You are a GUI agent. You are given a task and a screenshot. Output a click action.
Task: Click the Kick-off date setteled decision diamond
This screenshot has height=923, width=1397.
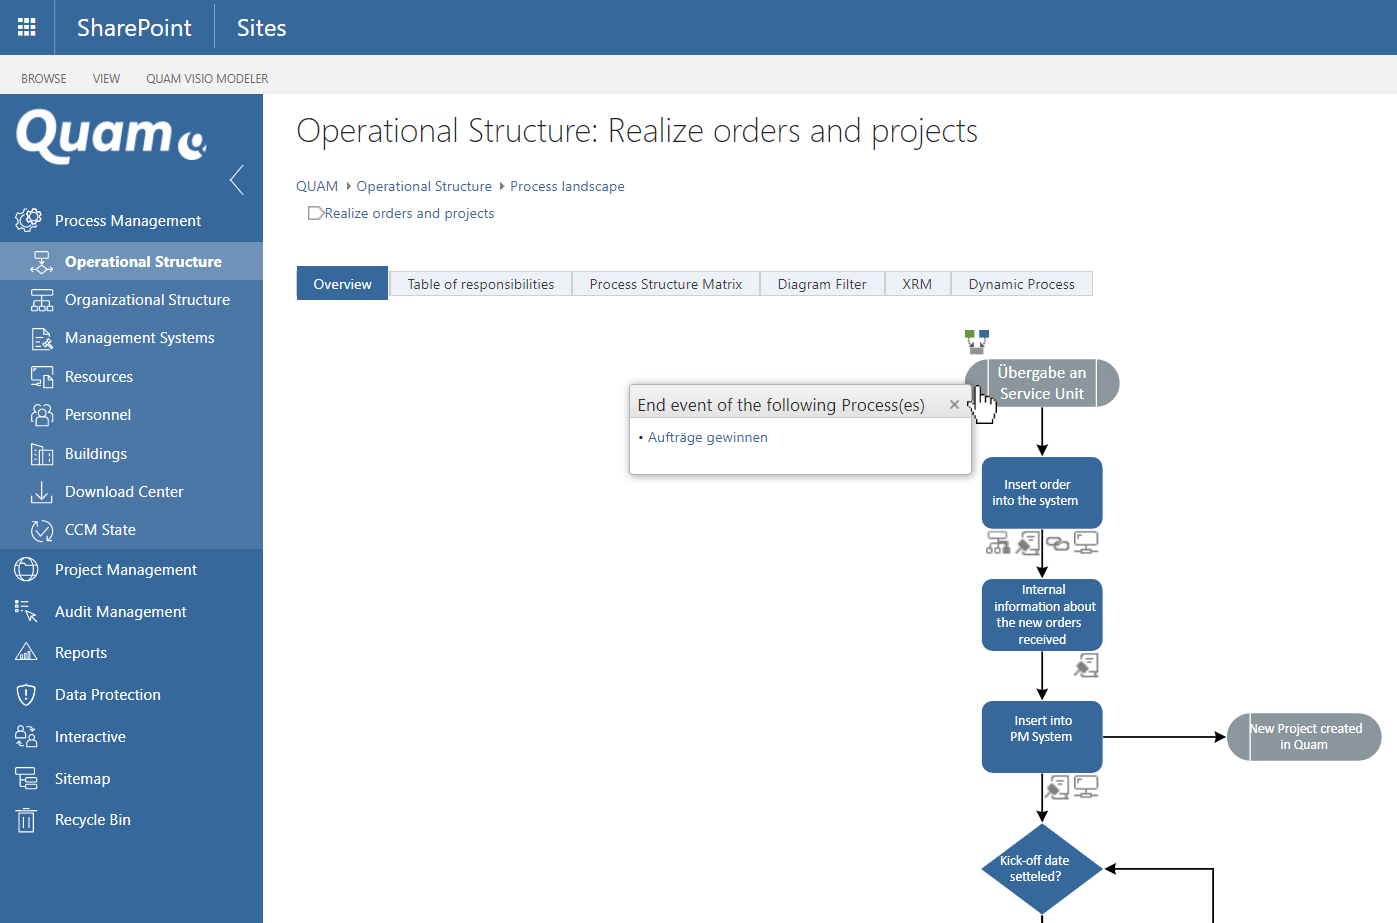[1042, 869]
